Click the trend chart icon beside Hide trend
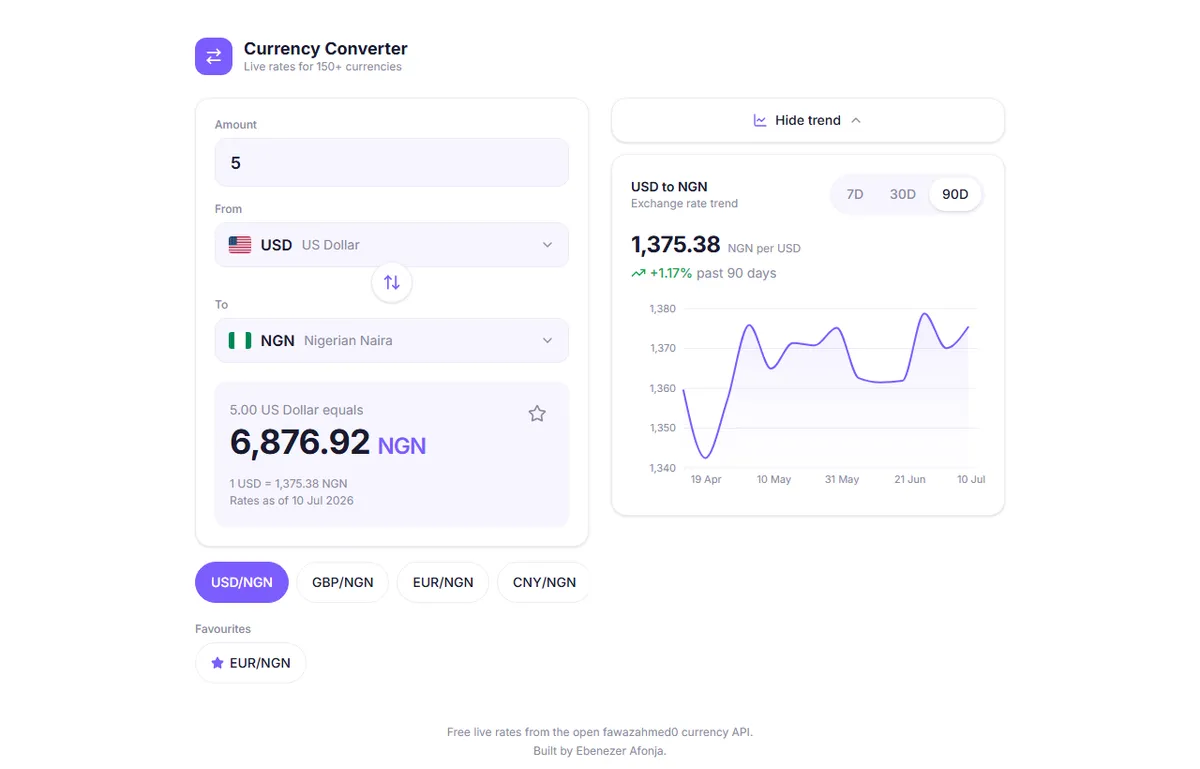1200x769 pixels. [x=760, y=120]
